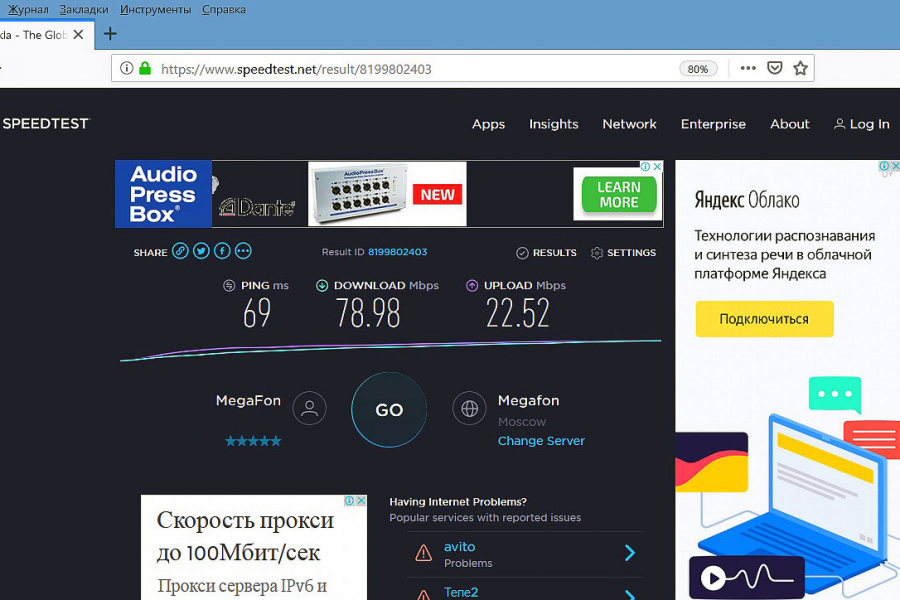Click the avito warning triangle icon
The width and height of the screenshot is (900, 600).
(424, 553)
